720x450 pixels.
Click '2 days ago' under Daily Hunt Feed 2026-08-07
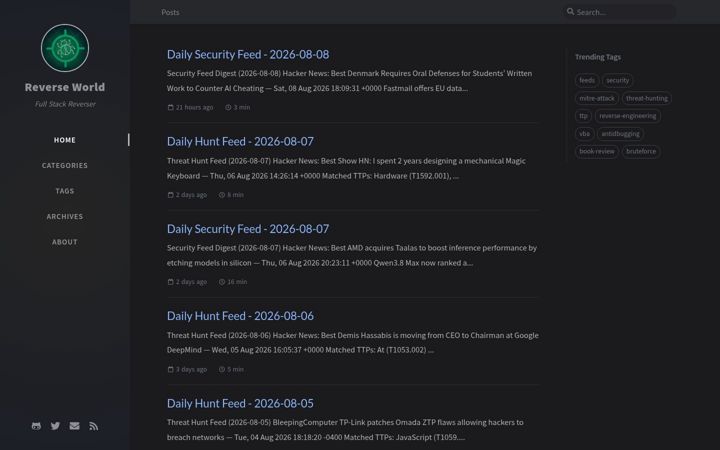[x=191, y=195]
